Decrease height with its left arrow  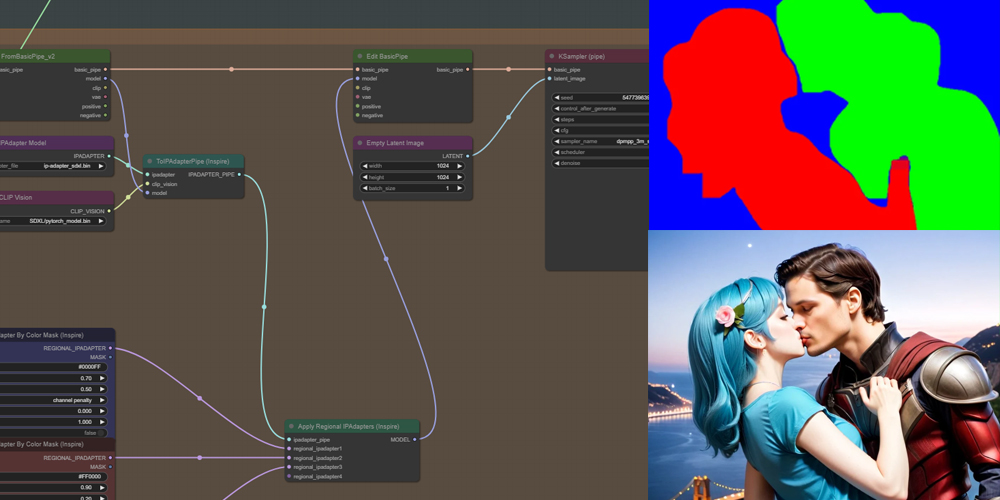pos(365,177)
